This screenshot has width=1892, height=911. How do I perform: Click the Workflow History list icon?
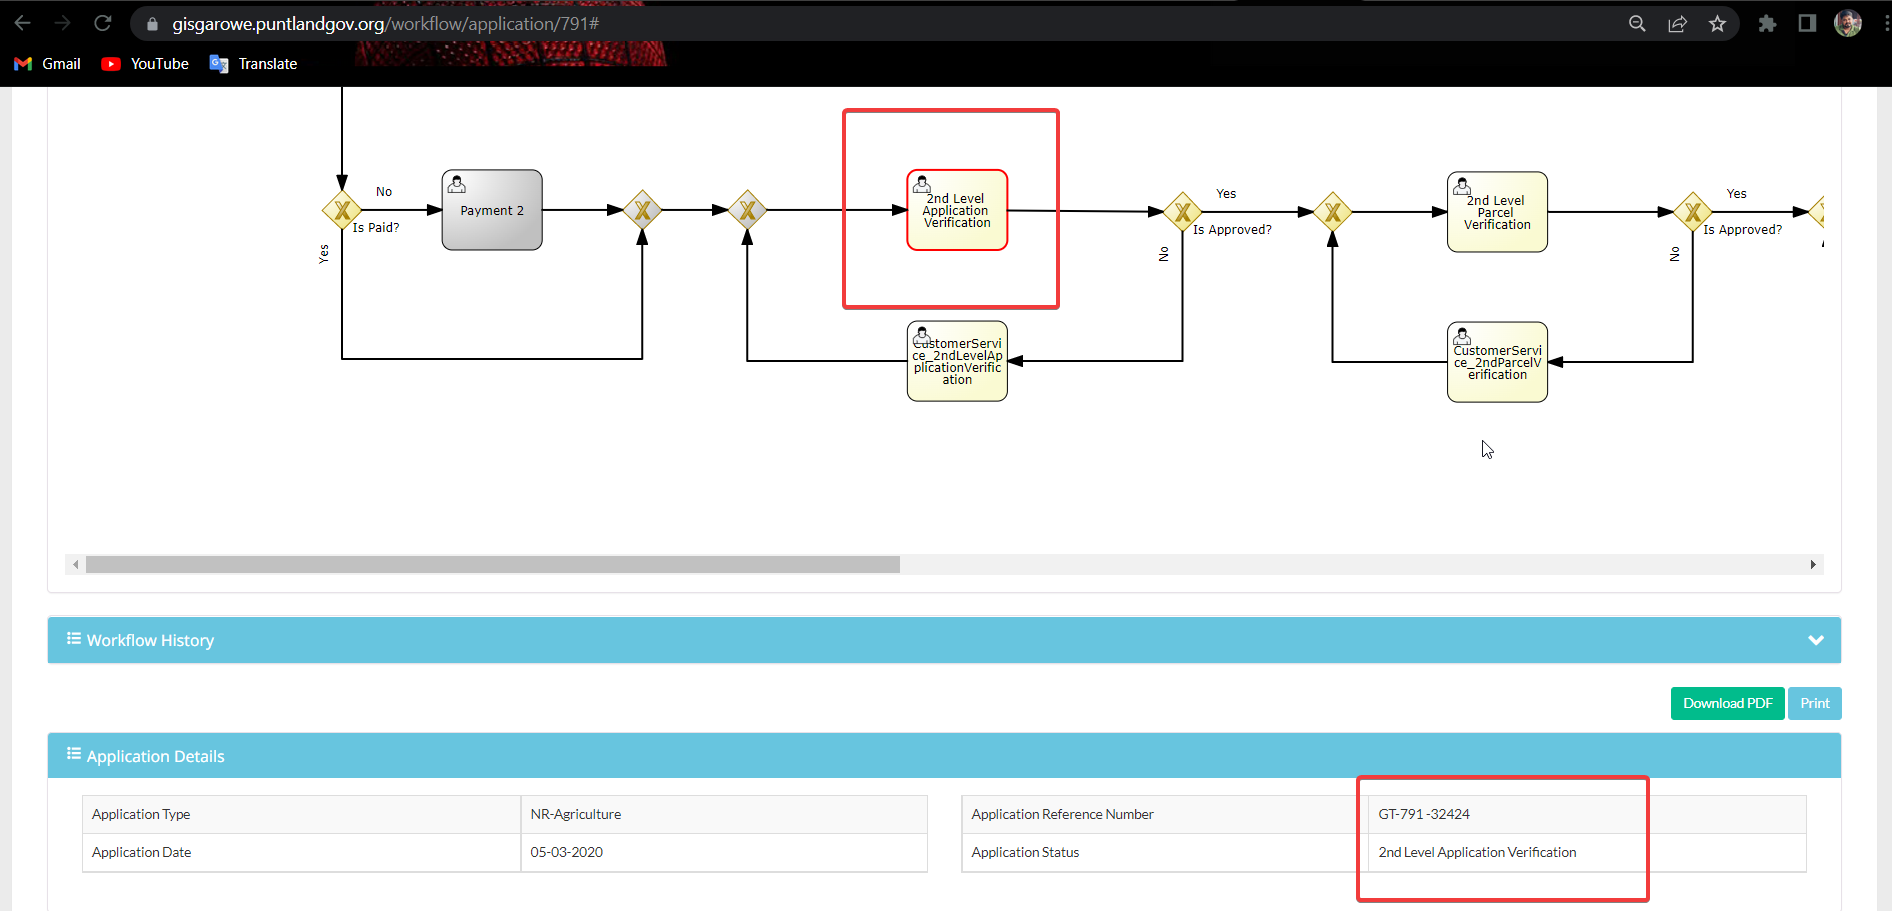(74, 638)
